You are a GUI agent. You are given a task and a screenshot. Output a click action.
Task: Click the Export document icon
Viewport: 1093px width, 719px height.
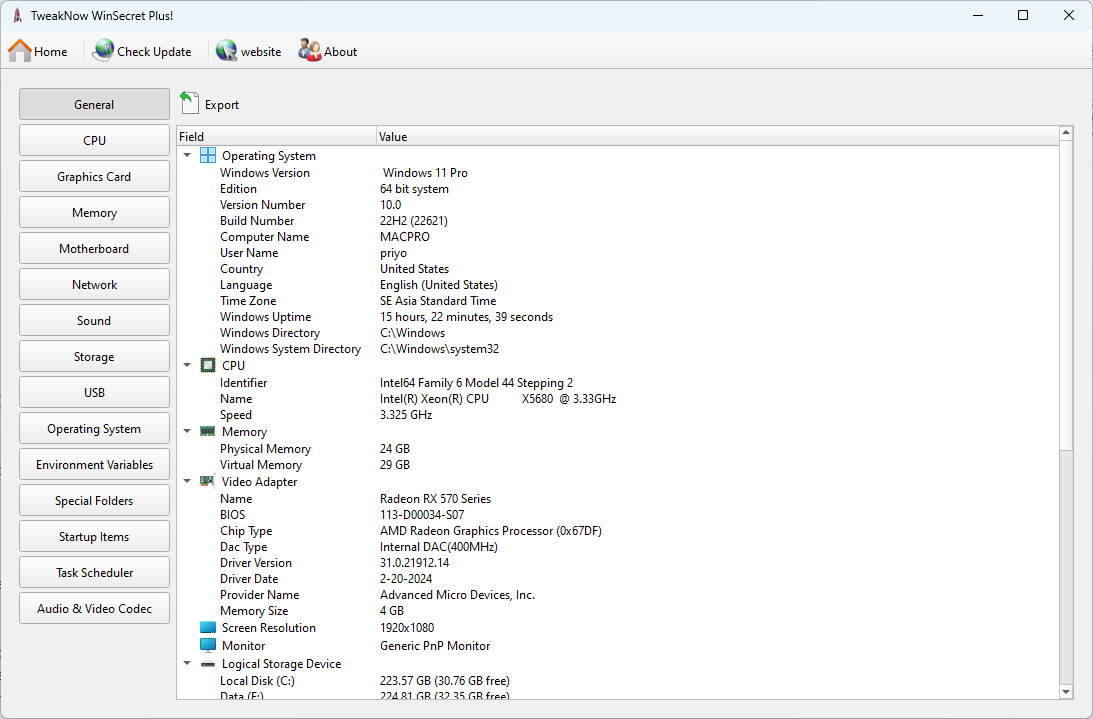pyautogui.click(x=189, y=103)
